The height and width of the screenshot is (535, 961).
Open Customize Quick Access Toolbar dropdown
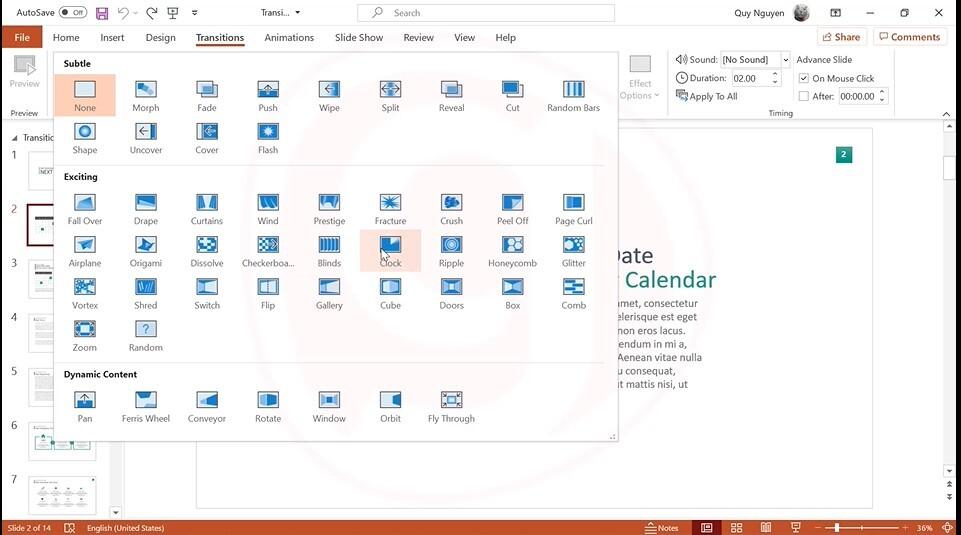194,13
